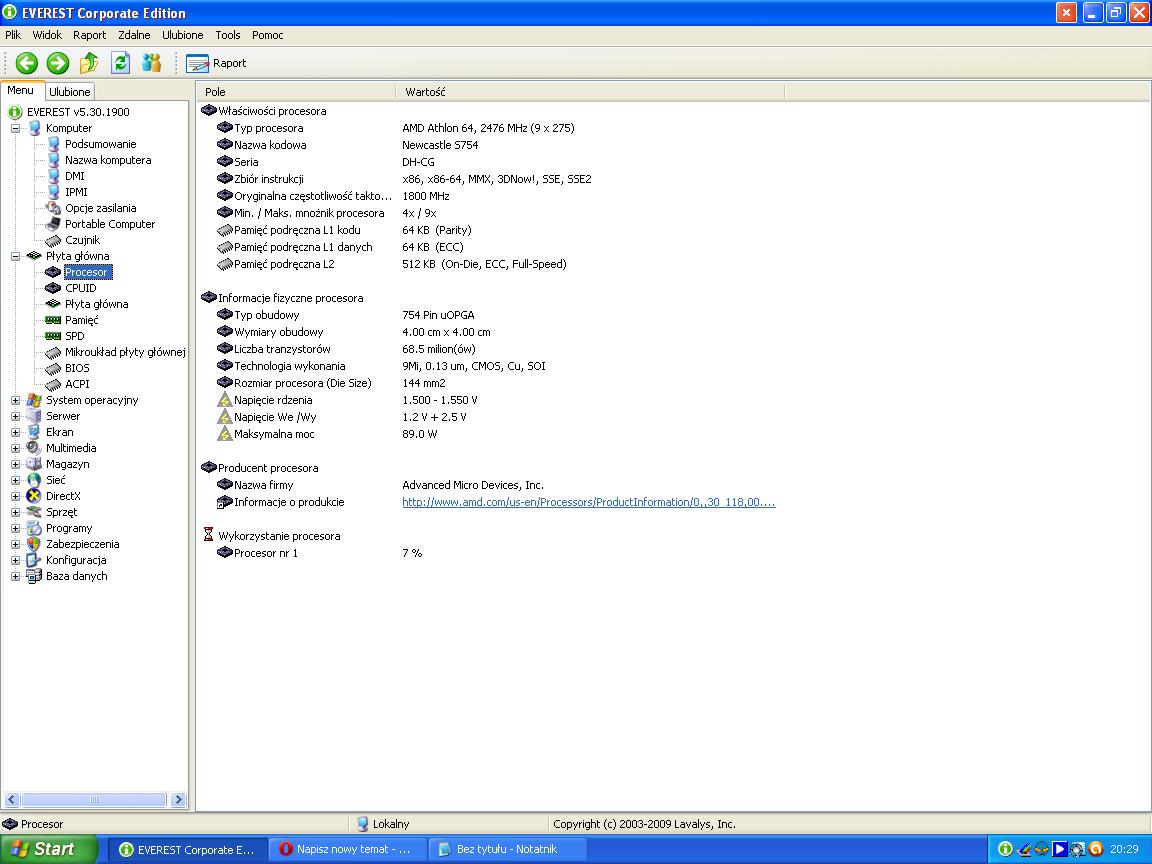1152x864 pixels.
Task: Expand the Ekran node
Action: 15,433
